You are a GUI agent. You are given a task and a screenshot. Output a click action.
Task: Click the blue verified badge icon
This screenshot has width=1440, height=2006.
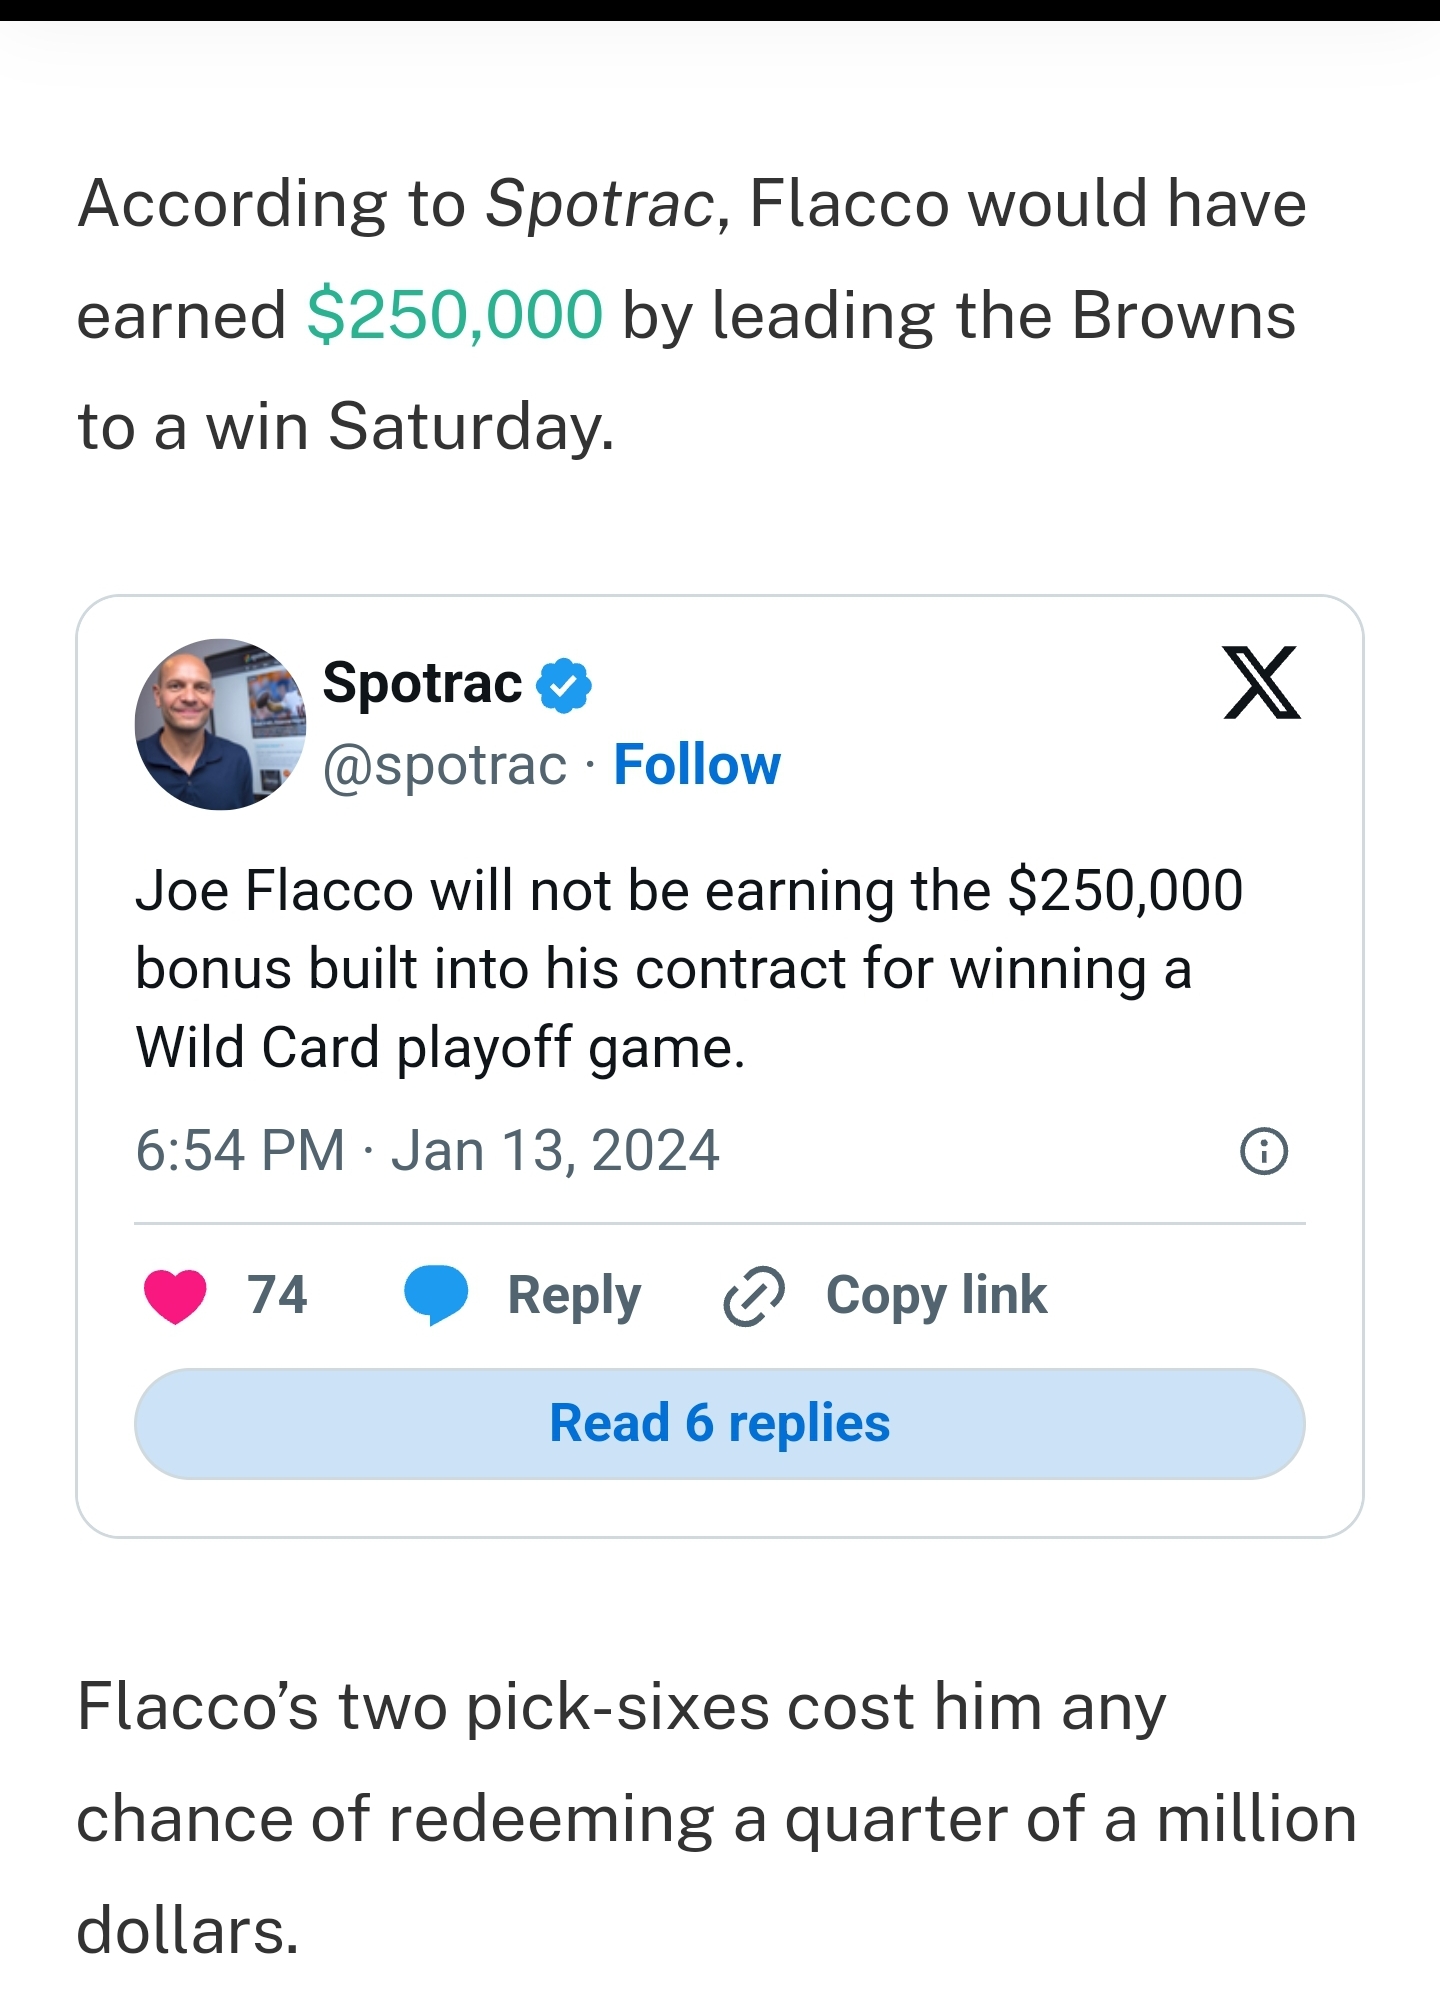point(564,686)
